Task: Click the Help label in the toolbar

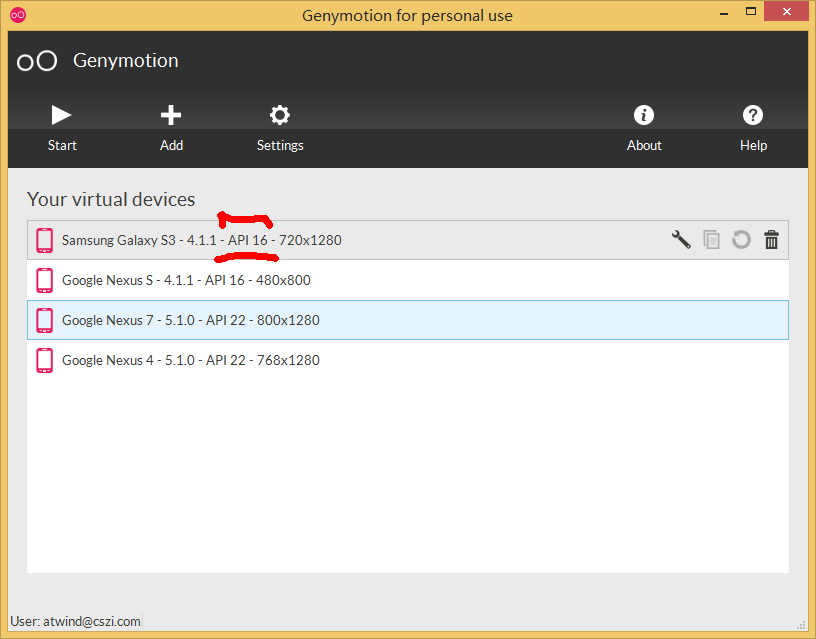Action: coord(754,145)
